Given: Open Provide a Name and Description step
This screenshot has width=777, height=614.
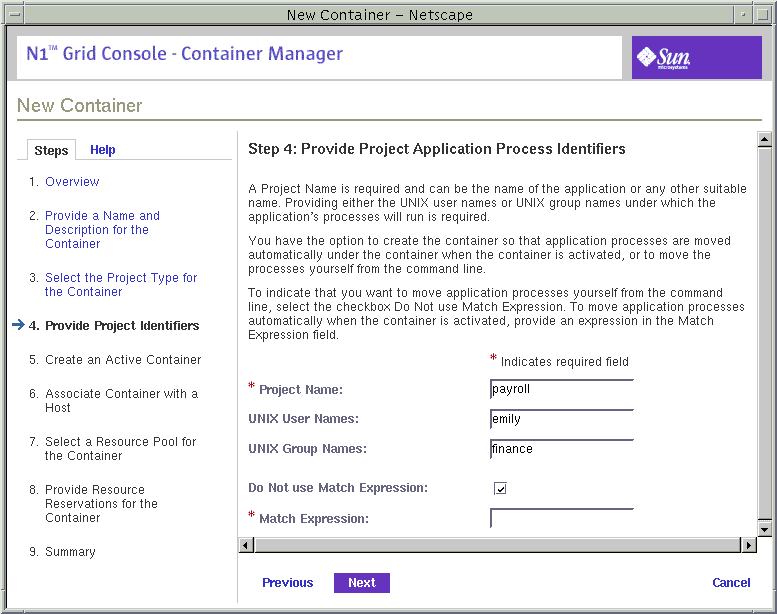Looking at the screenshot, I should 102,229.
